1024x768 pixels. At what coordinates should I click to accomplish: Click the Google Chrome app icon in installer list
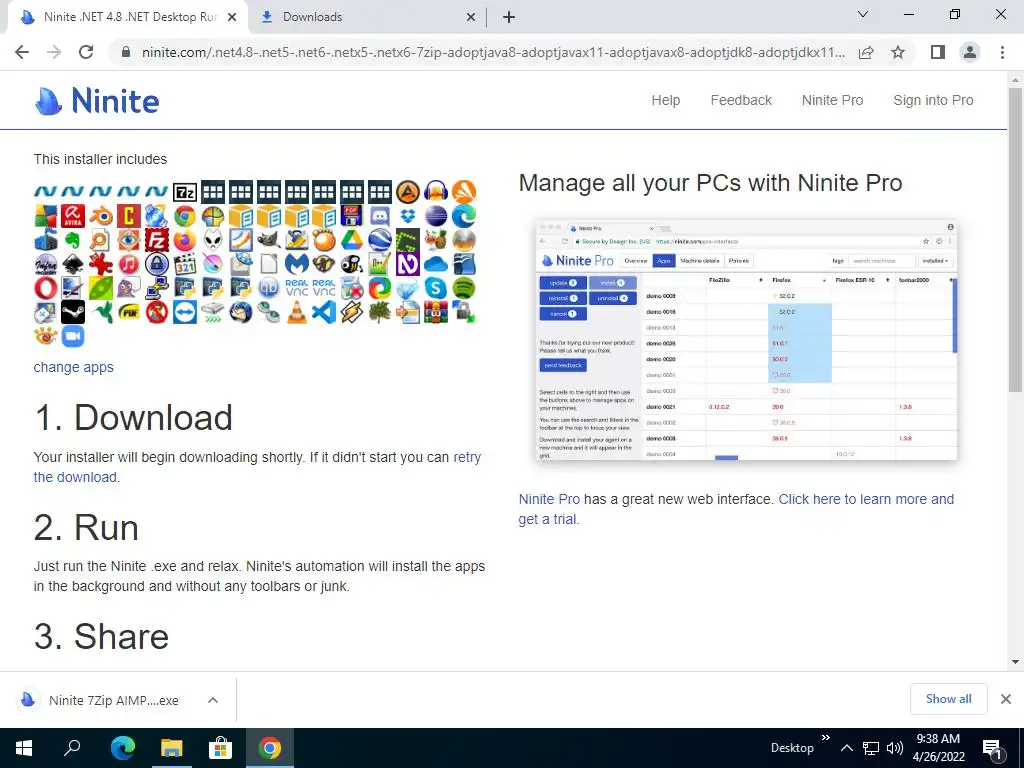tap(185, 216)
